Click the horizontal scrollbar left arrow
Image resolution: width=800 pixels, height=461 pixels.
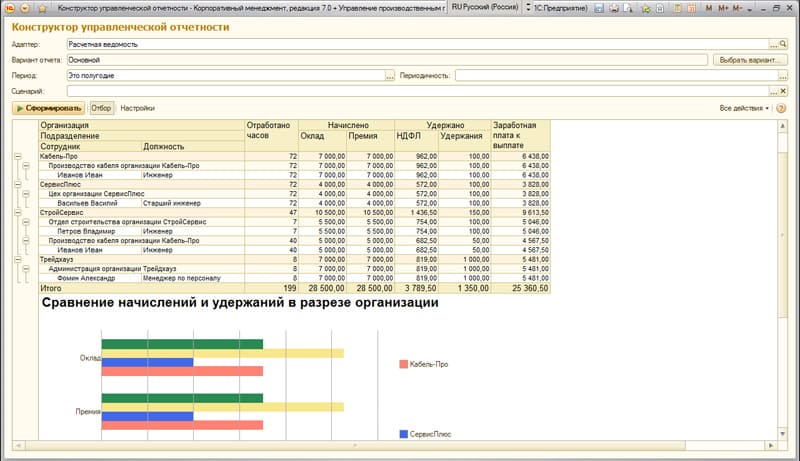click(18, 445)
